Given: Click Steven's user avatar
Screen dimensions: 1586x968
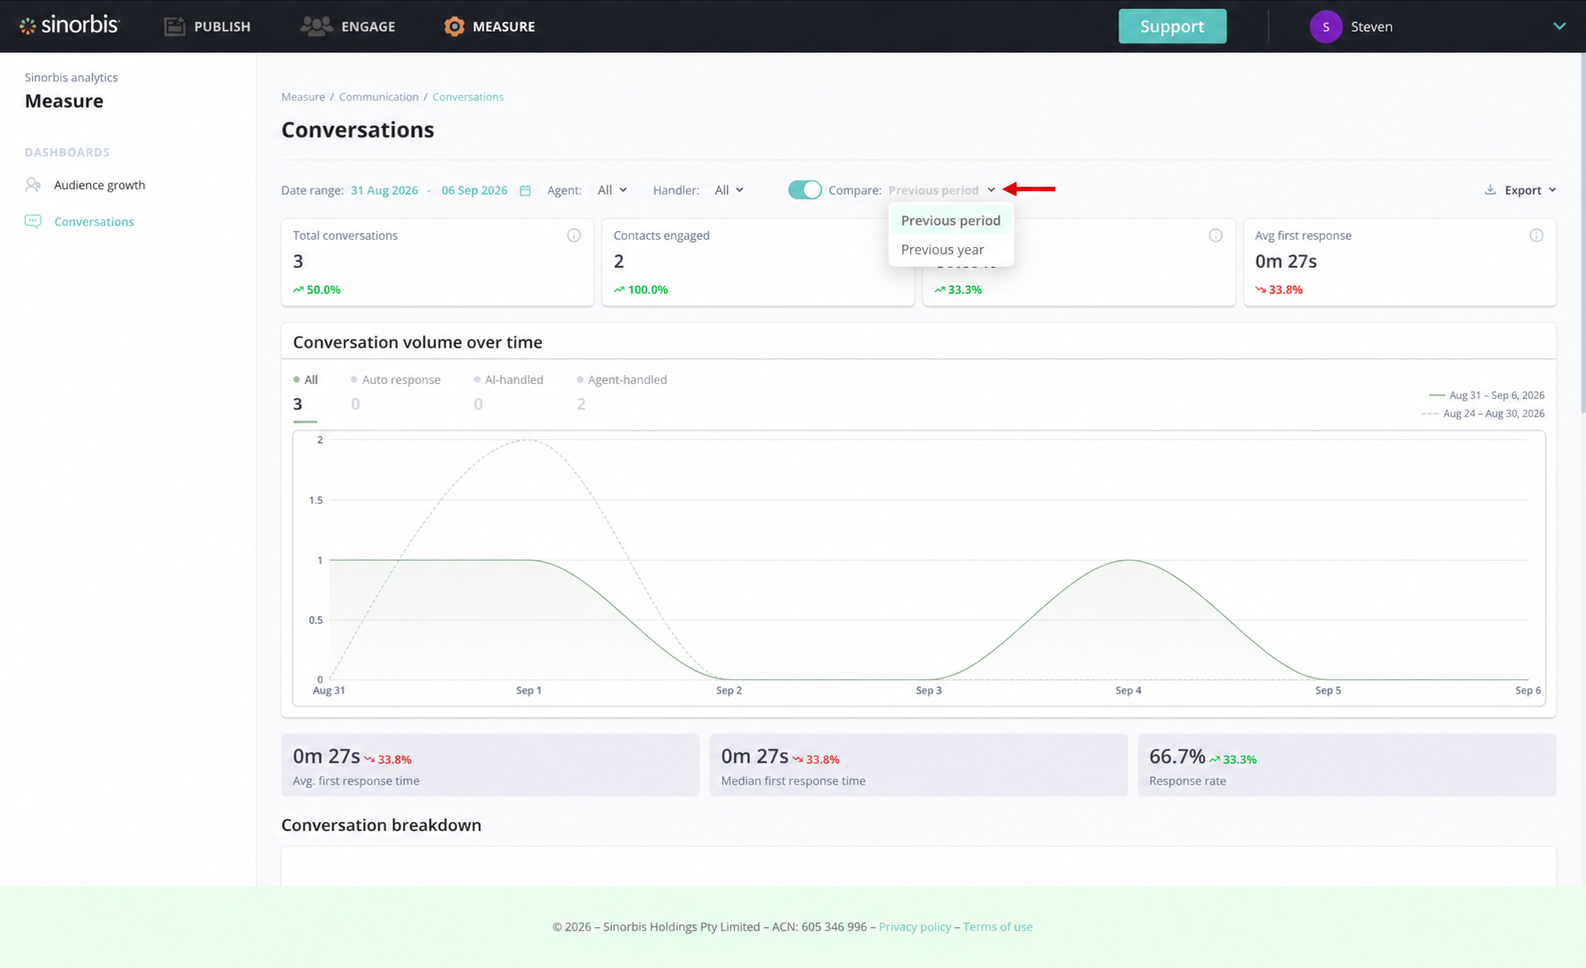Looking at the screenshot, I should click(1325, 27).
